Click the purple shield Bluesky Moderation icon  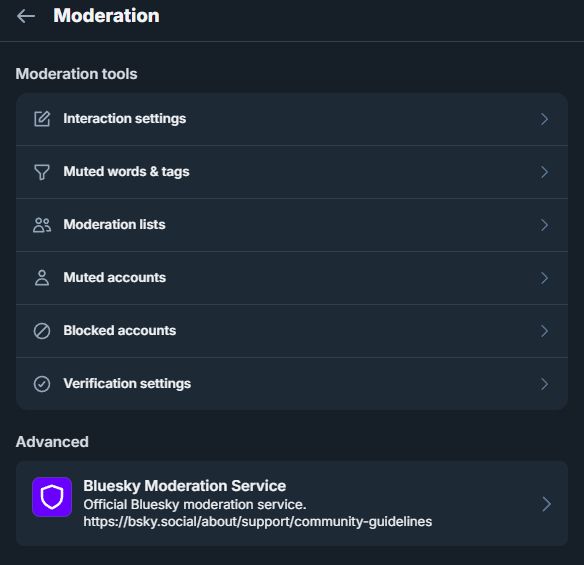click(x=52, y=497)
